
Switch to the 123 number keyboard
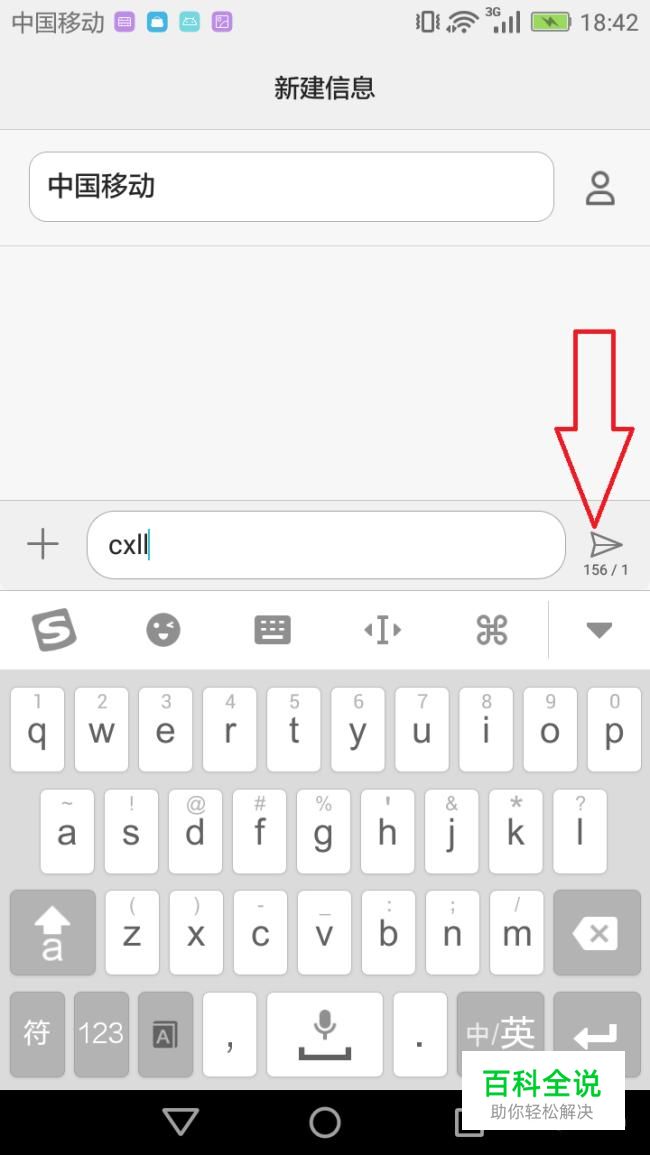(x=101, y=1033)
